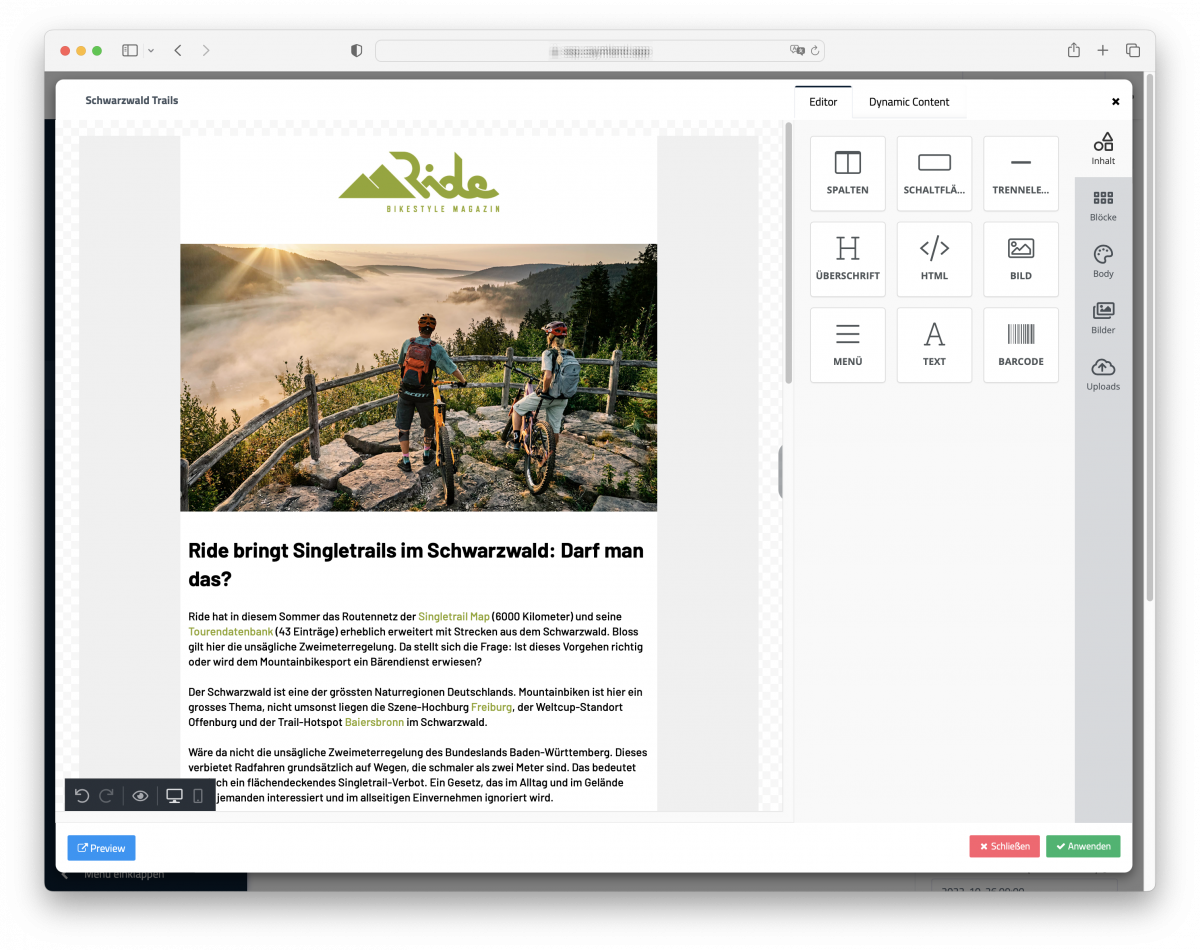Switch to the Dynamic Content tab

[x=909, y=102]
